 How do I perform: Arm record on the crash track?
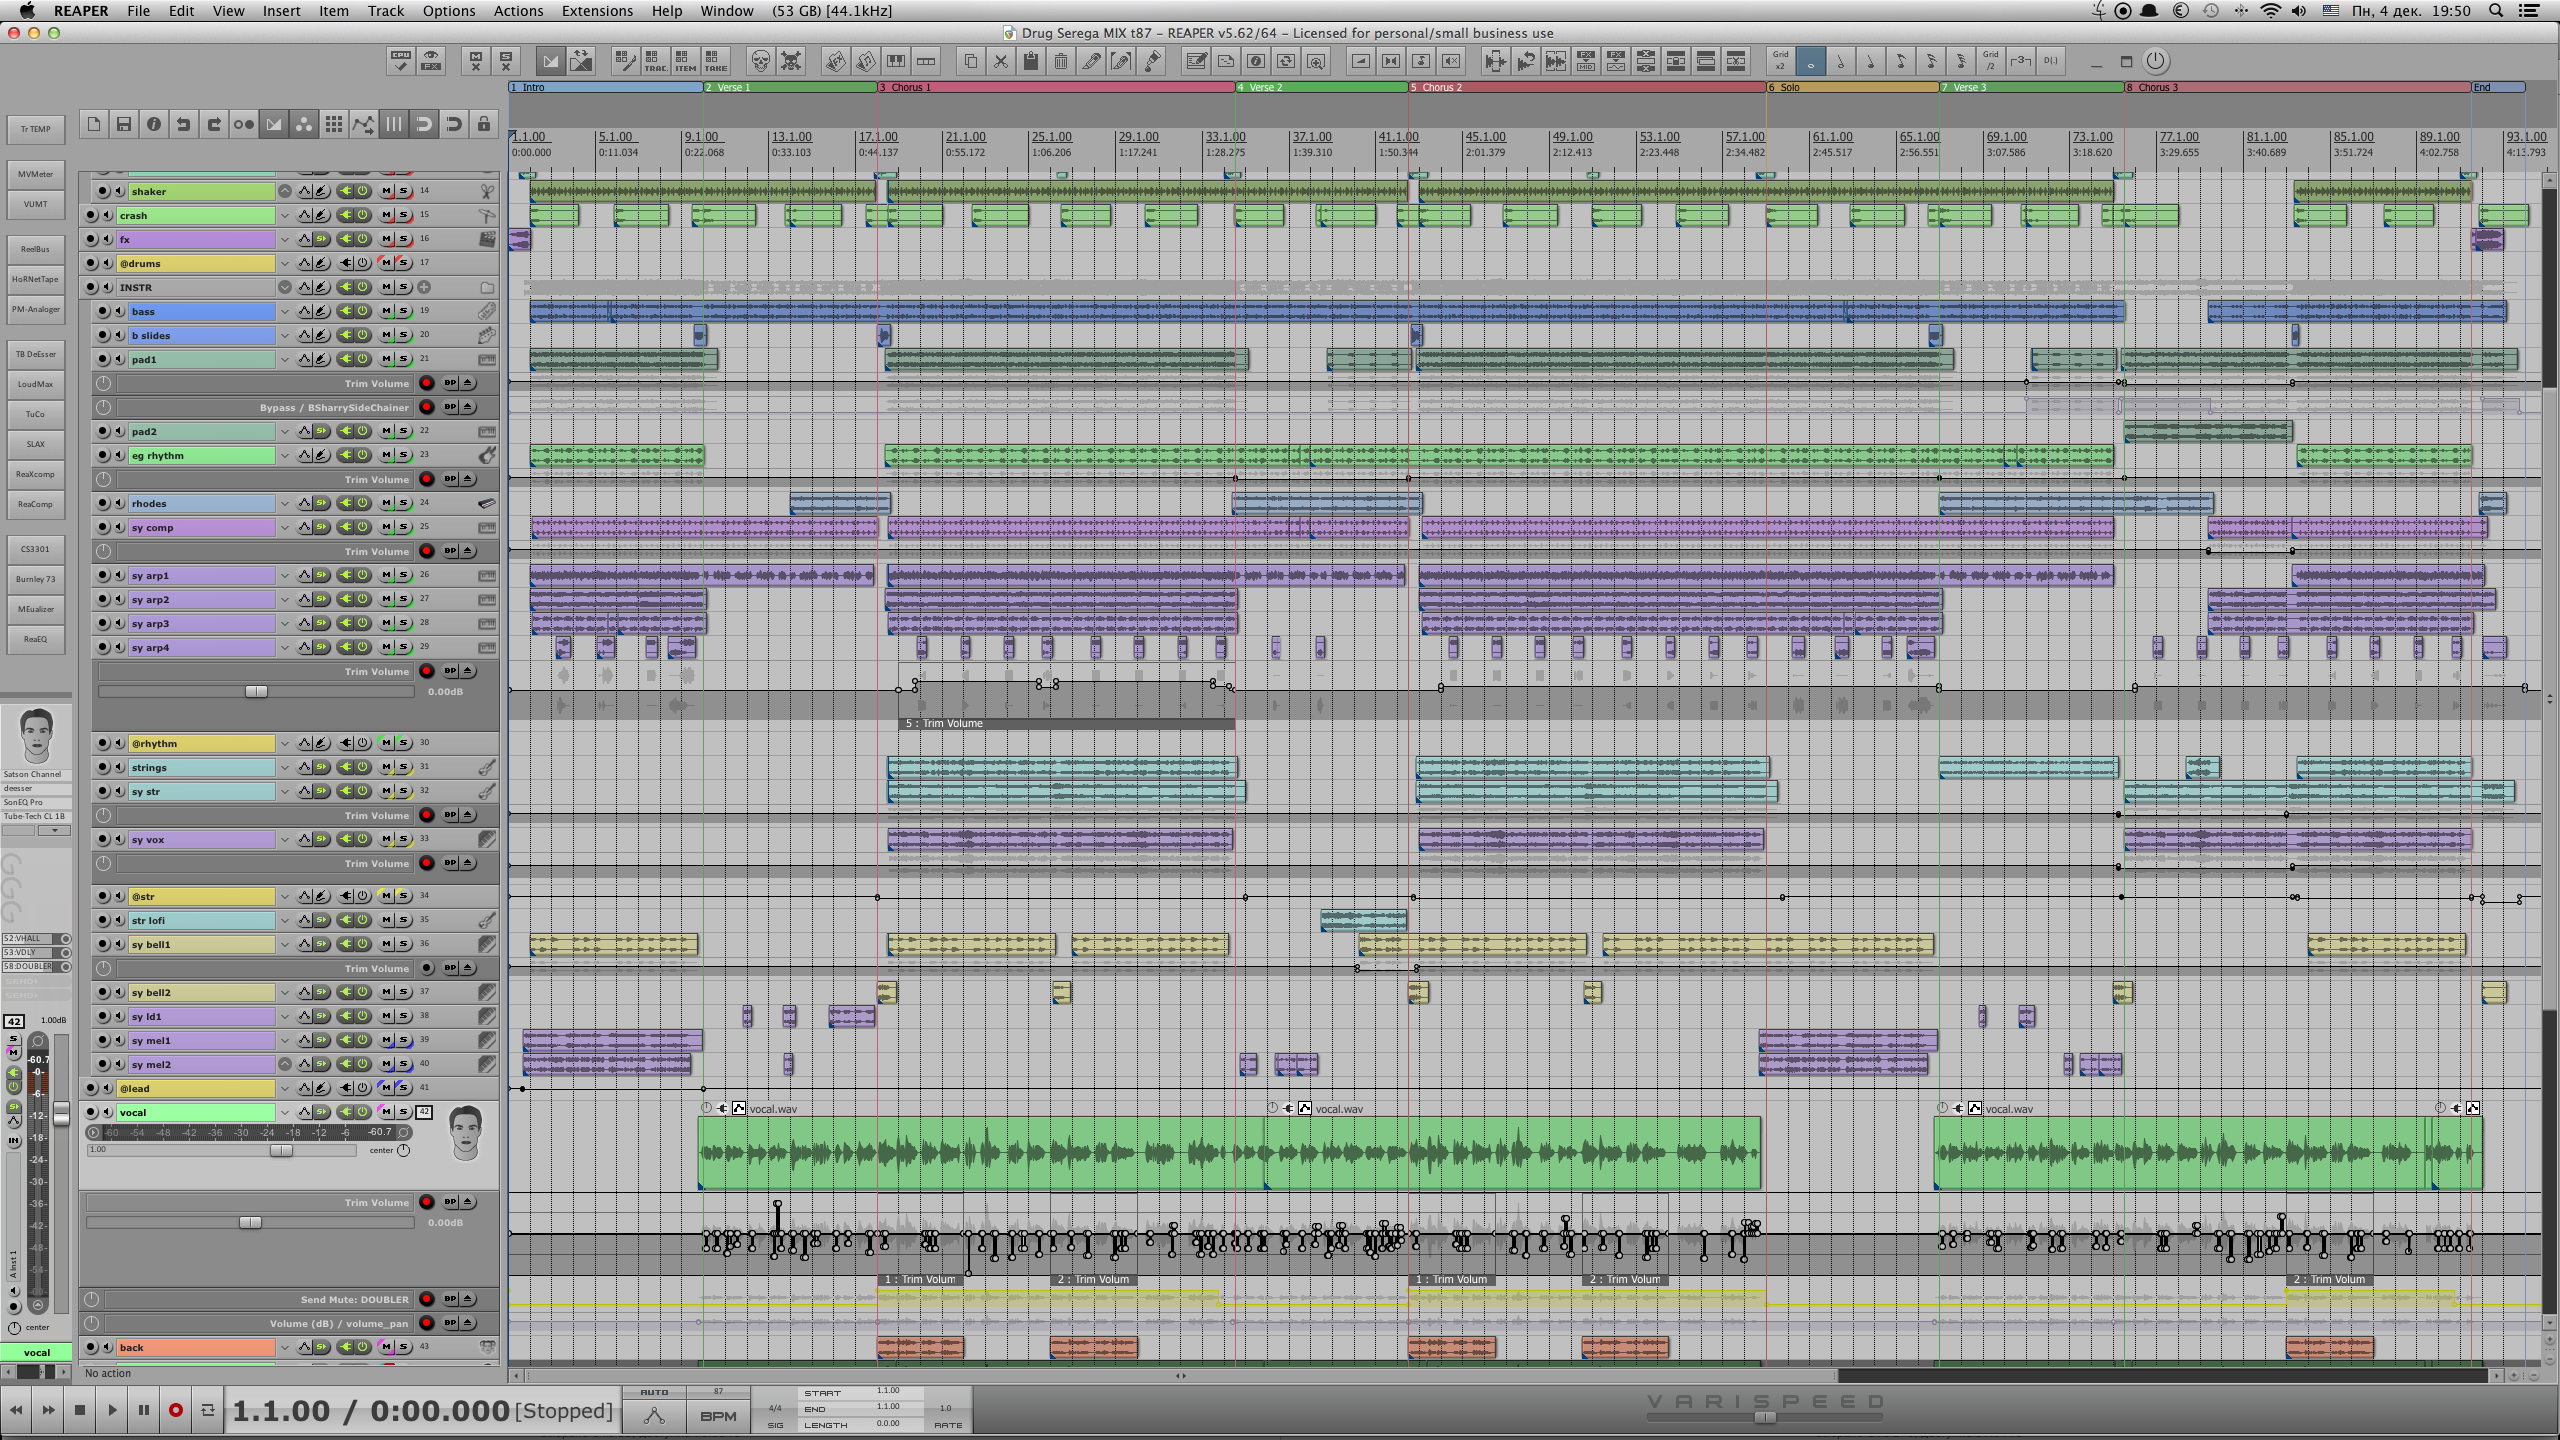pos(90,215)
